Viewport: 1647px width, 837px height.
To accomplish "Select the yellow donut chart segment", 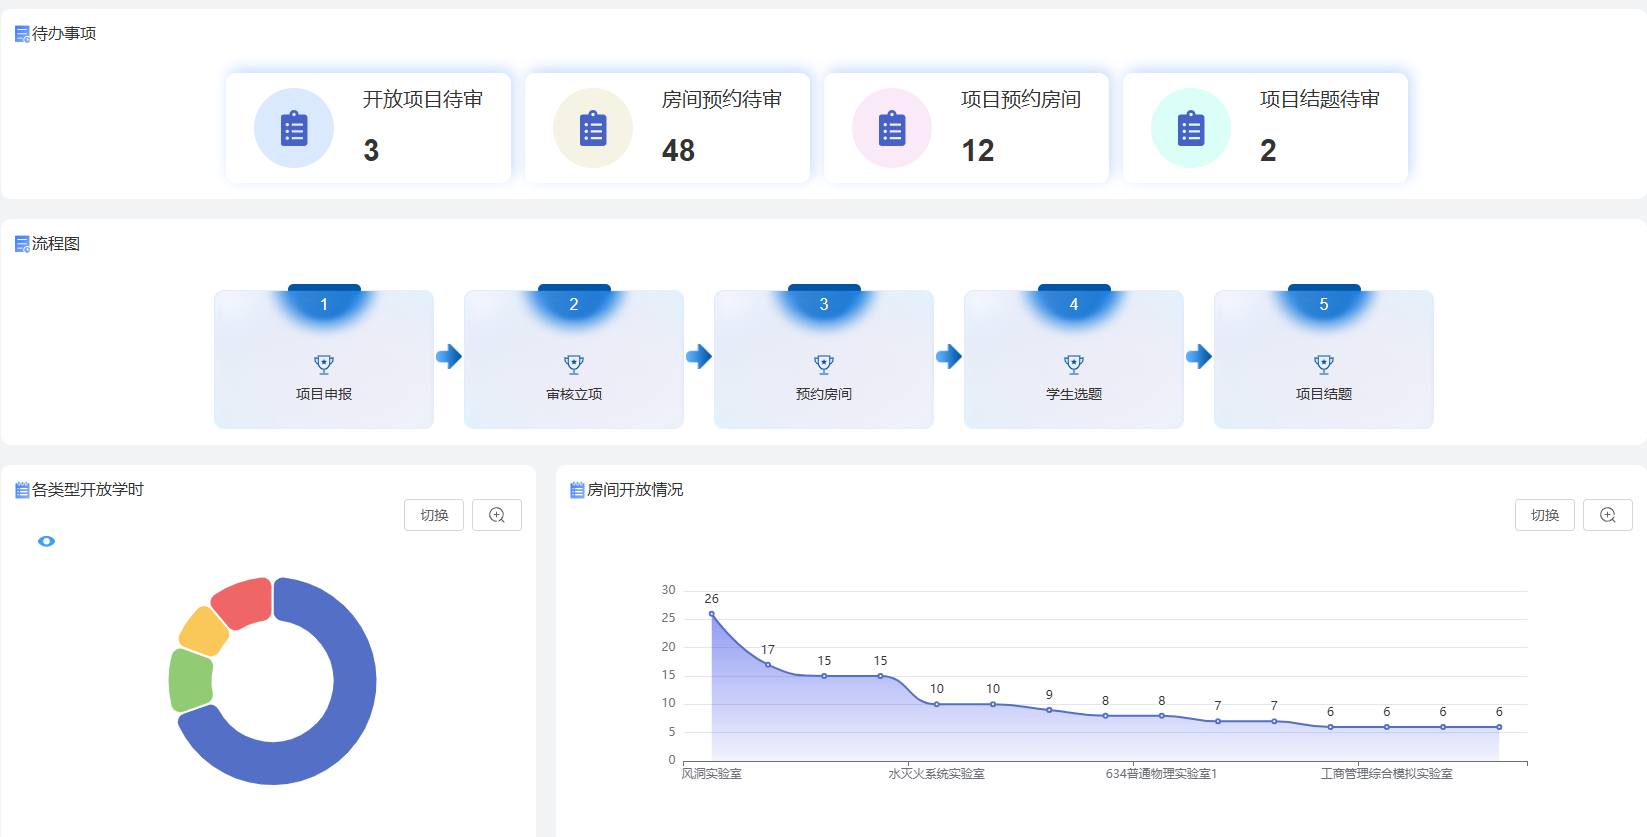I will pos(204,631).
